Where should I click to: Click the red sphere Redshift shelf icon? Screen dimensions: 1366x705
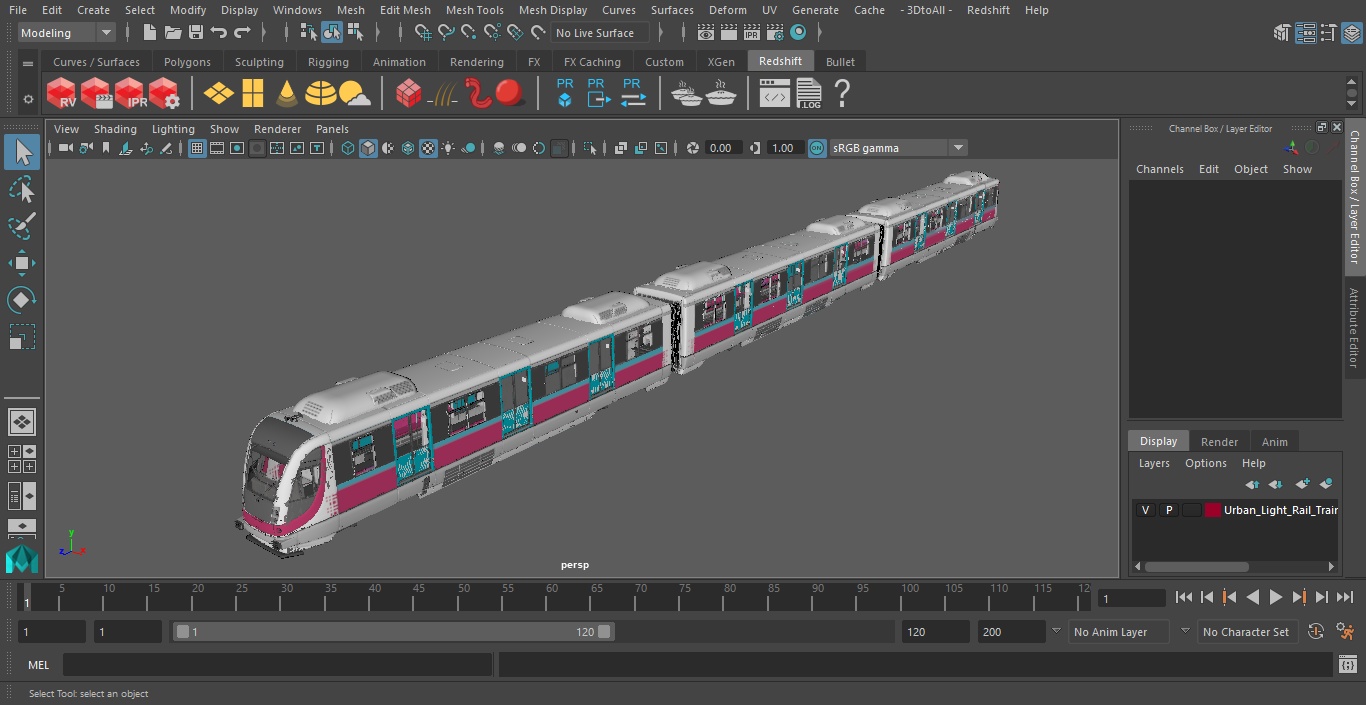(510, 93)
